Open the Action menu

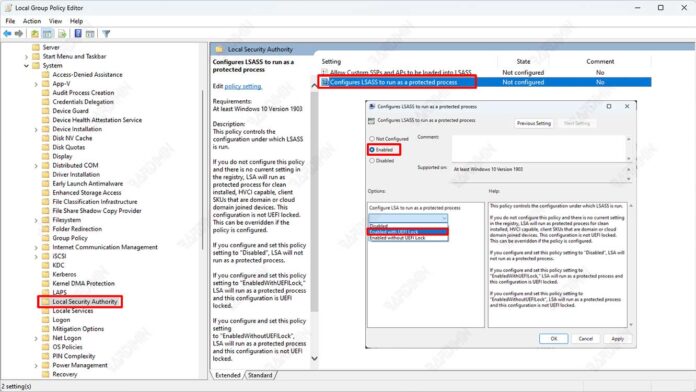[x=32, y=21]
